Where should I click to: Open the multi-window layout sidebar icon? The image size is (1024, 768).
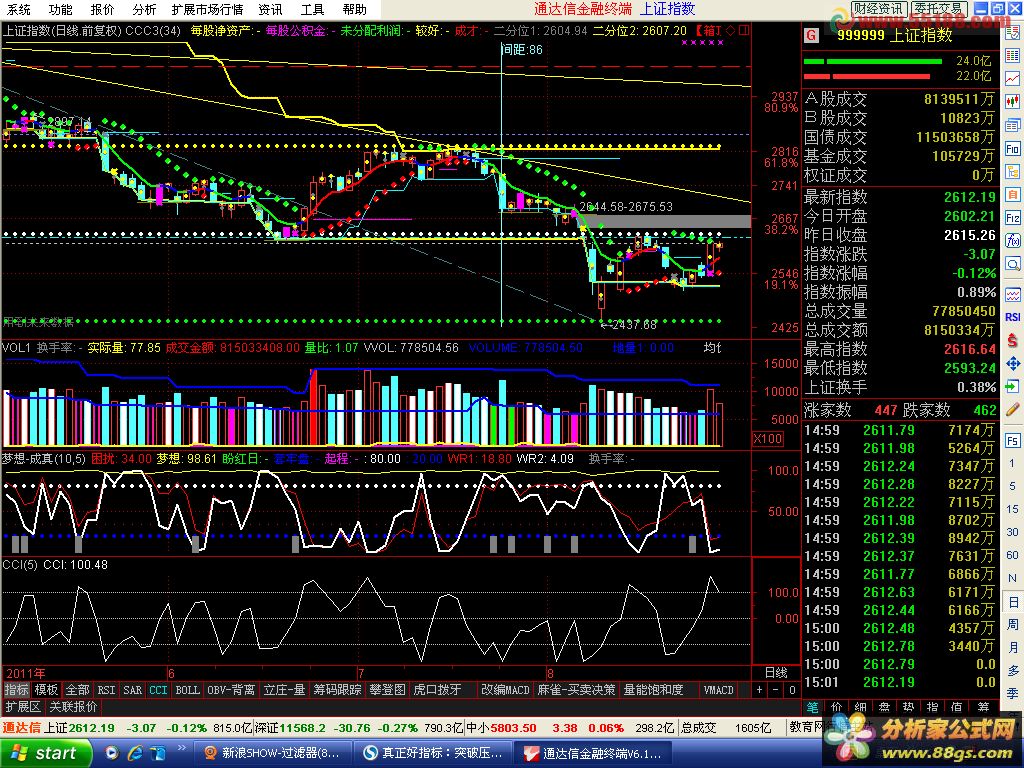point(1013,125)
